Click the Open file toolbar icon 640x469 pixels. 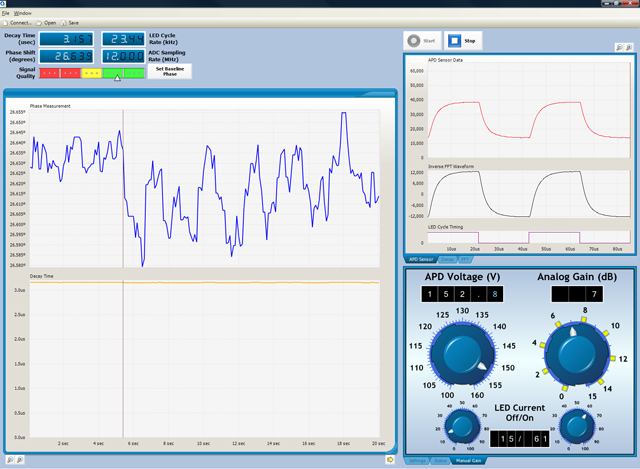pos(38,21)
